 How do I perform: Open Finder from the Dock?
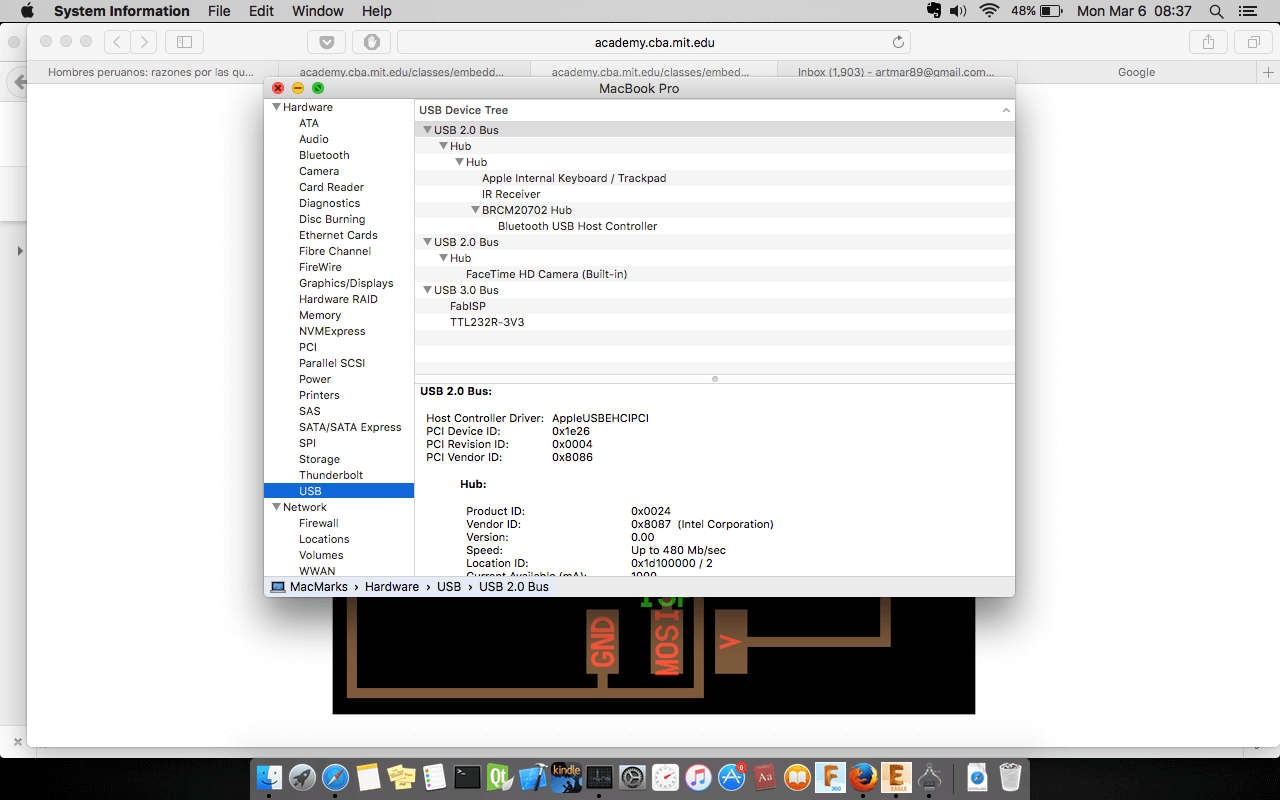tap(269, 778)
